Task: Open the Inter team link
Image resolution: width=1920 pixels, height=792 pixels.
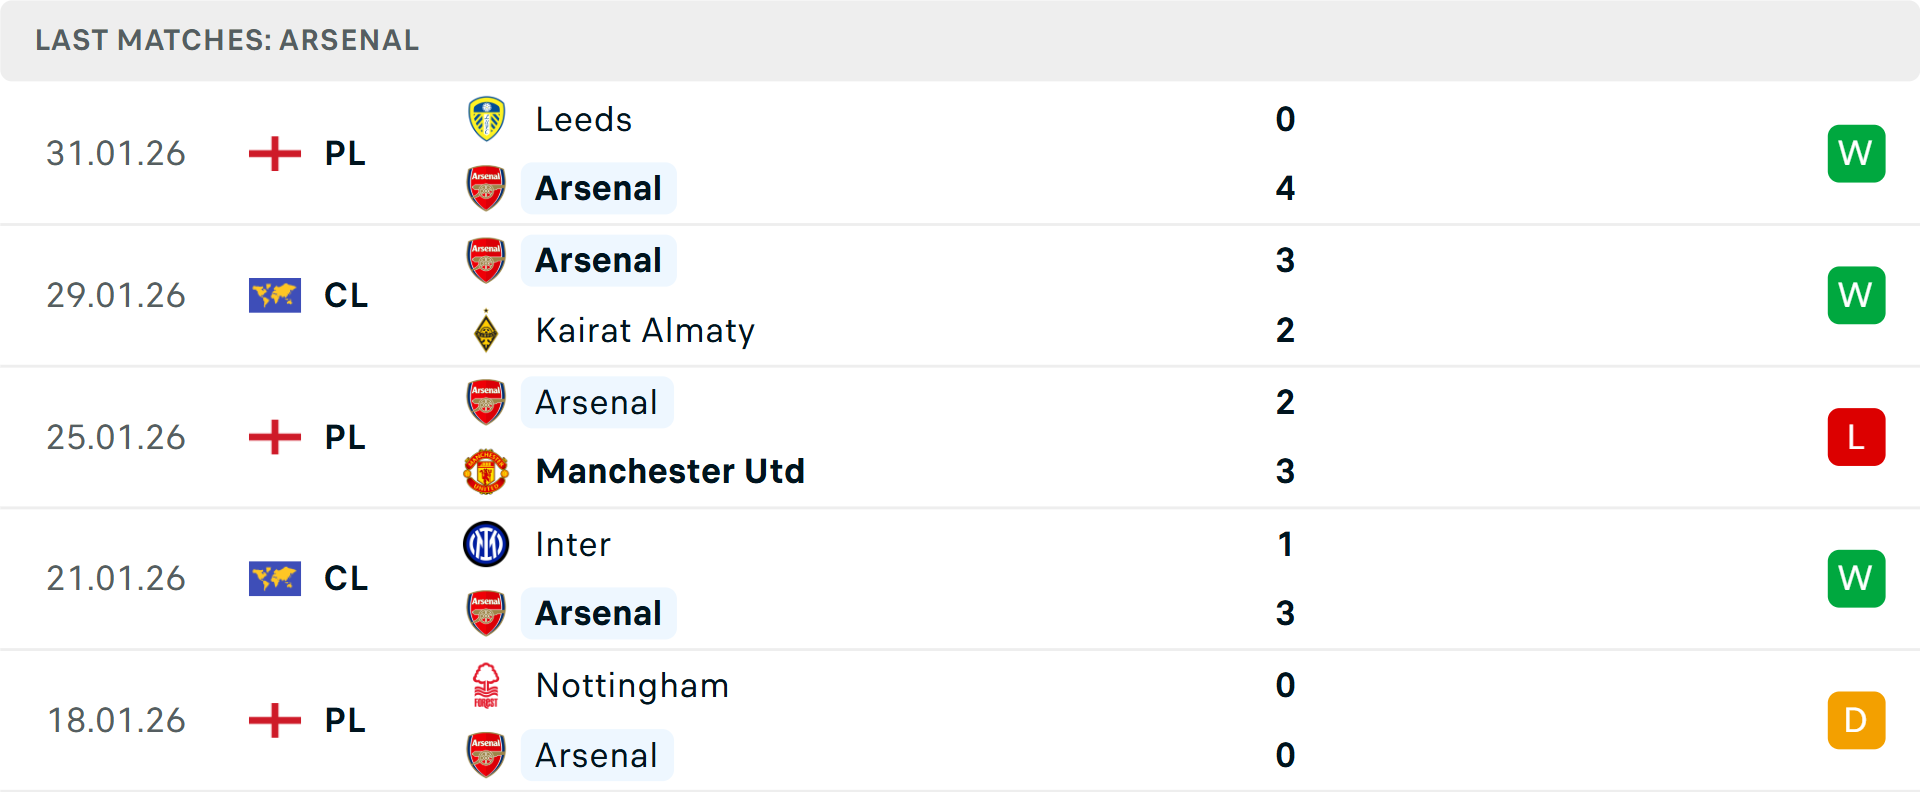Action: point(573,544)
